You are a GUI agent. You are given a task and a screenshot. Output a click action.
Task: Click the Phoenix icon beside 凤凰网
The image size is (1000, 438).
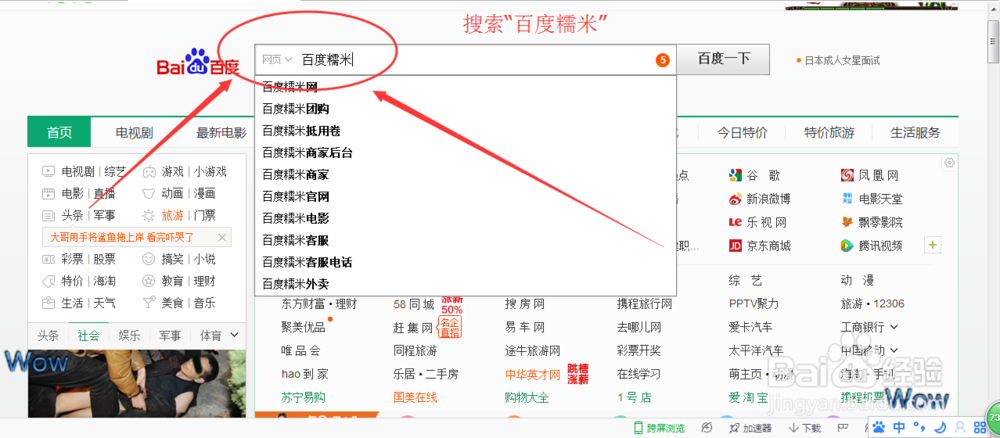[847, 175]
